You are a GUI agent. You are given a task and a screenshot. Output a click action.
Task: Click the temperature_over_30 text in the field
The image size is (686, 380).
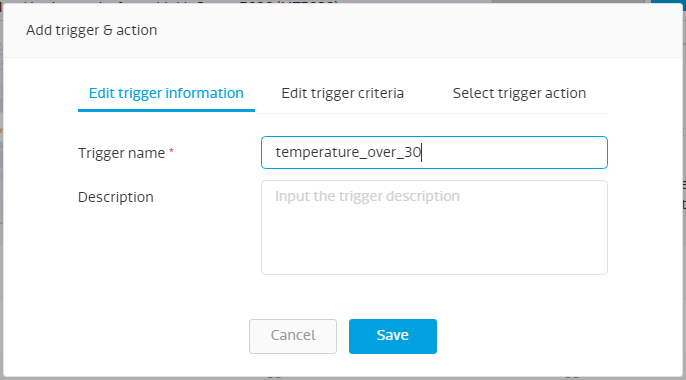click(348, 152)
